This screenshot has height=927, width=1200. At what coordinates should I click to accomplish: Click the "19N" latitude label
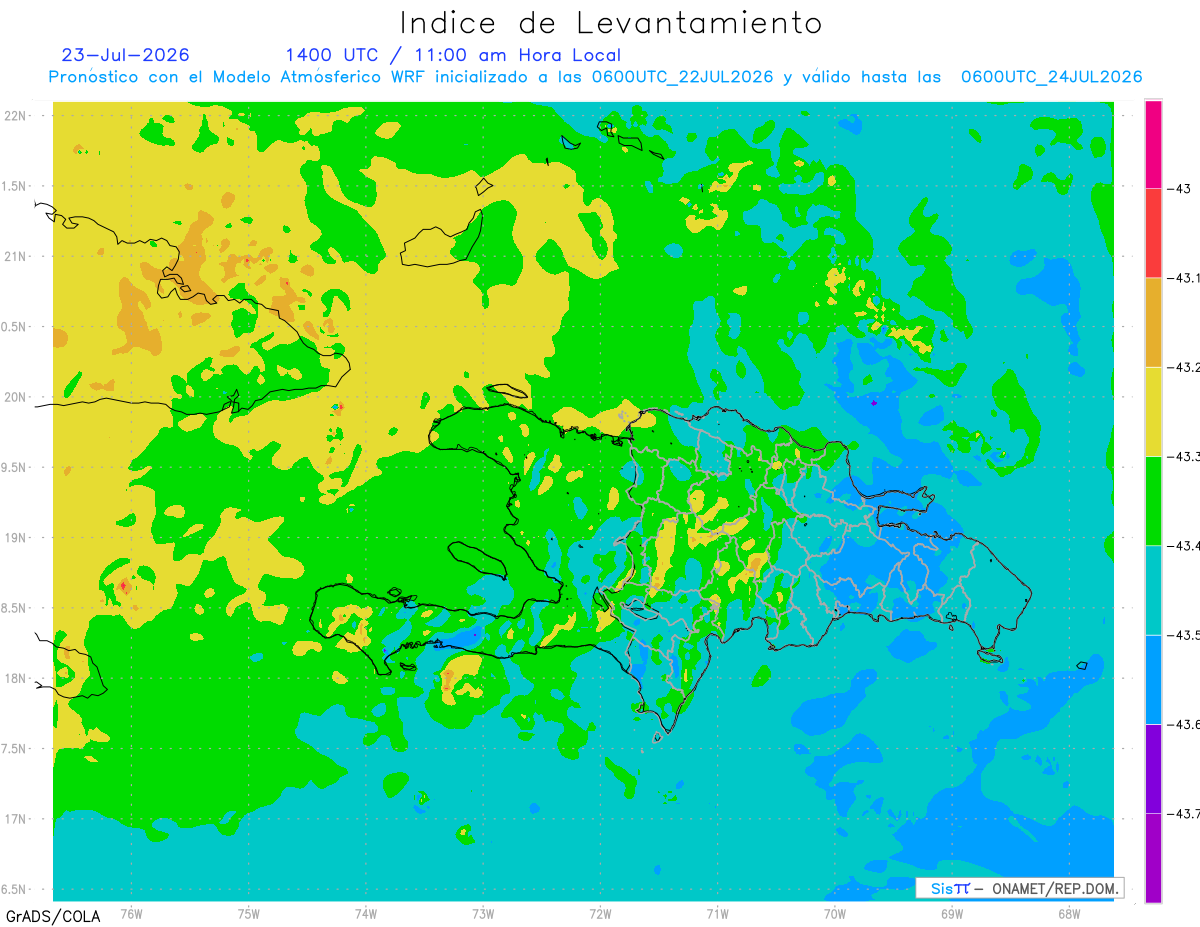tap(17, 538)
